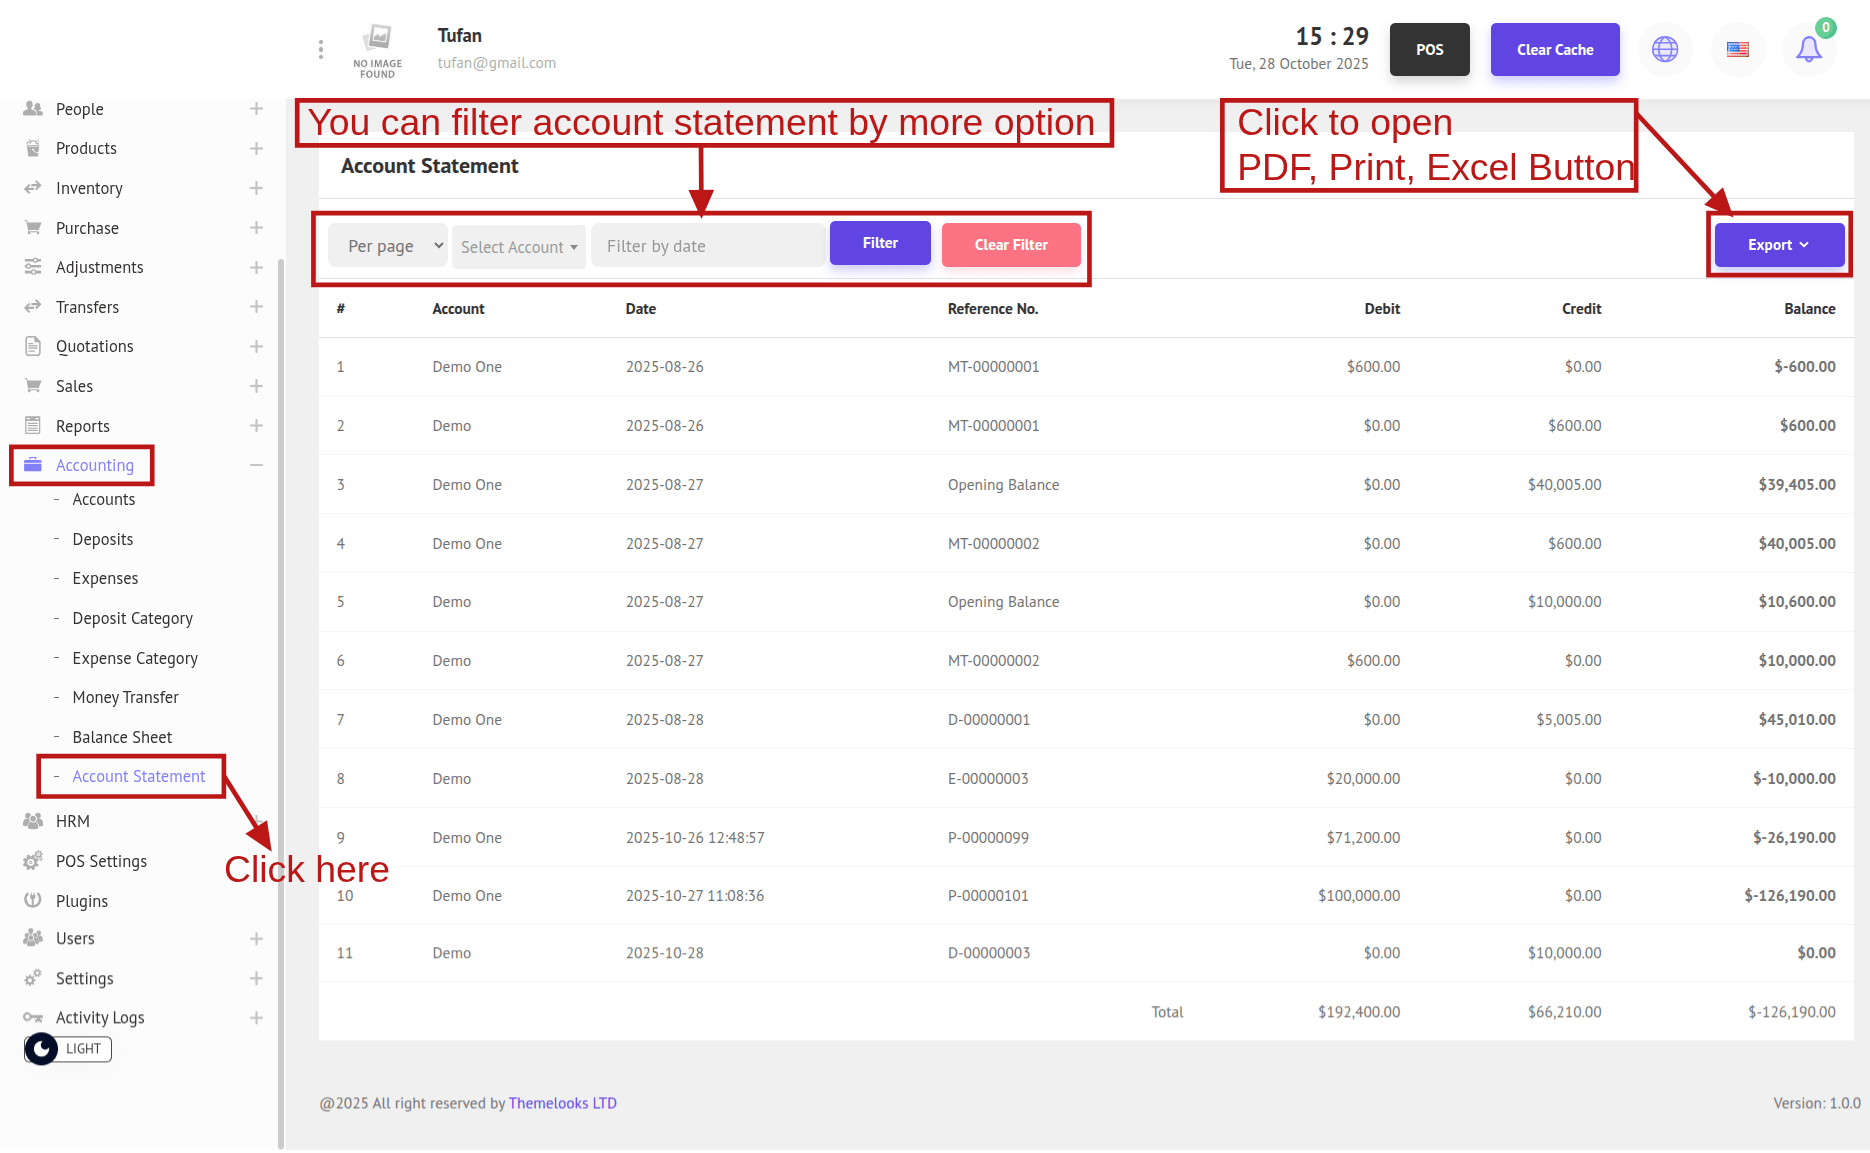The image size is (1870, 1153).
Task: Collapse the Accounting menu section
Action: point(256,465)
